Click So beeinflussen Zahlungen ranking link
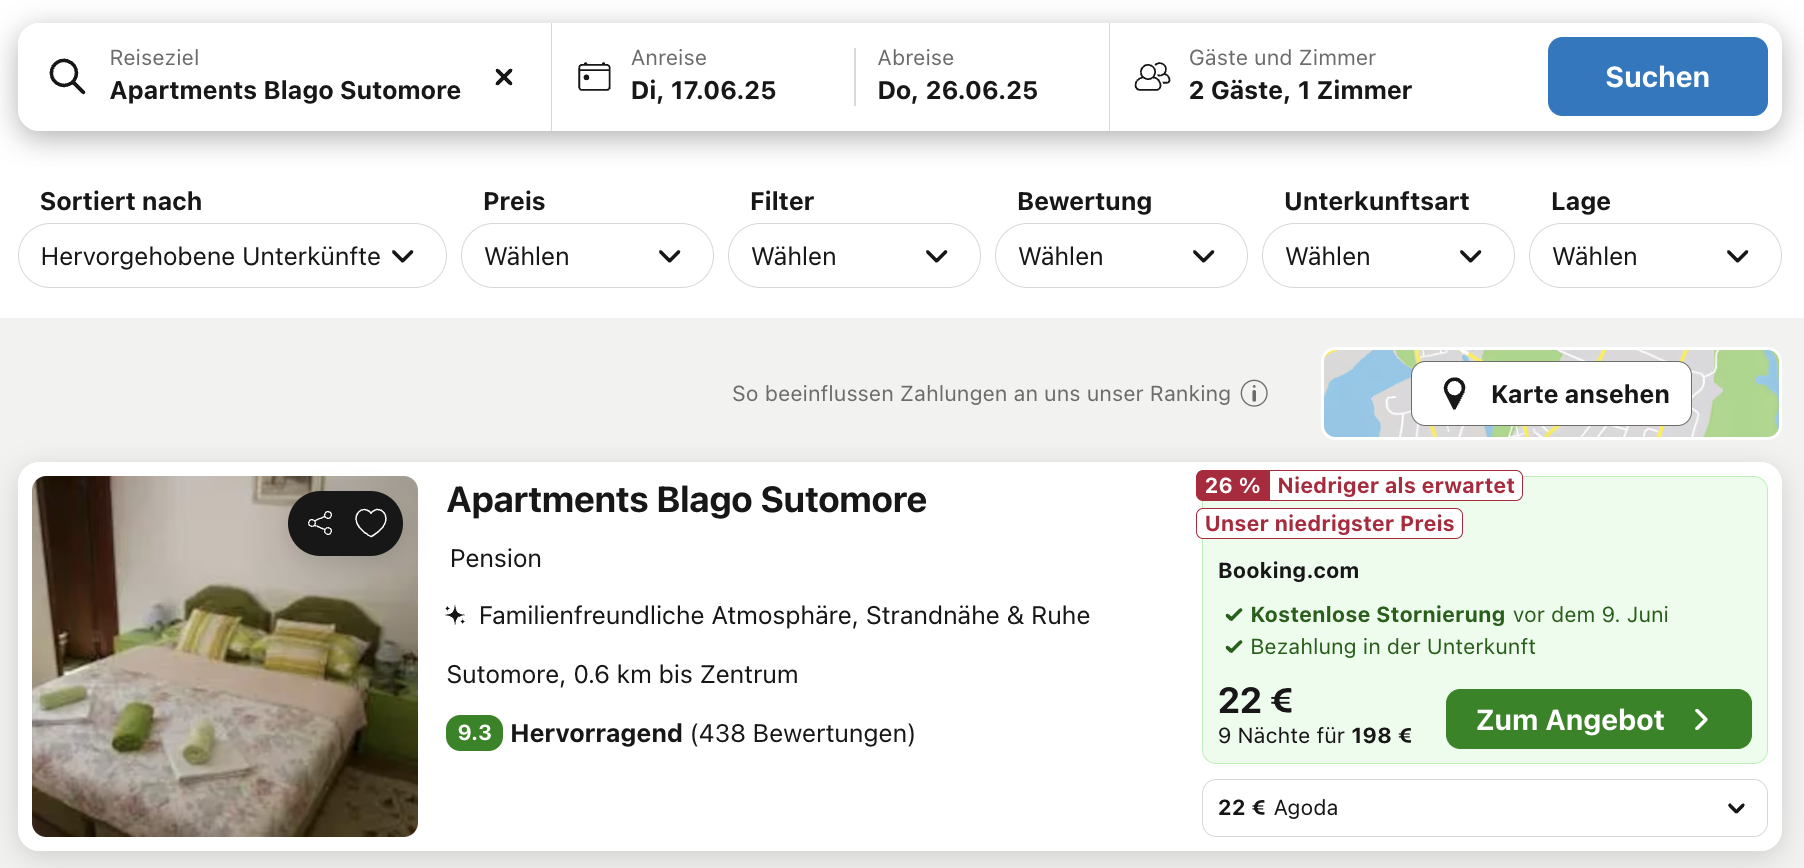This screenshot has width=1804, height=868. coord(981,394)
